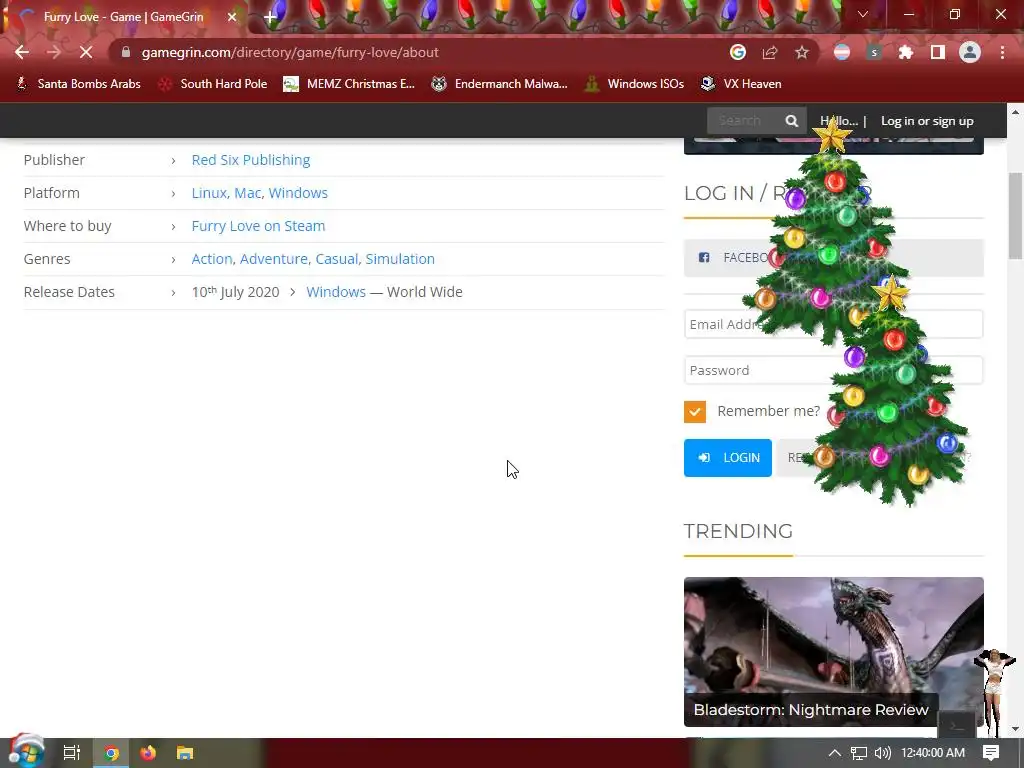Screen dimensions: 1024x768
Task: Click the taskbar clock 12:40:00 AM
Action: tap(933, 753)
